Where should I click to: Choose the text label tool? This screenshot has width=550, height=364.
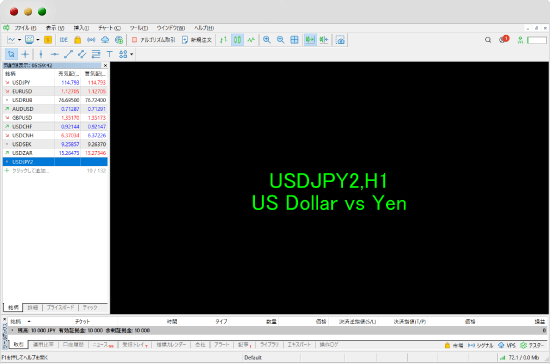[109, 54]
